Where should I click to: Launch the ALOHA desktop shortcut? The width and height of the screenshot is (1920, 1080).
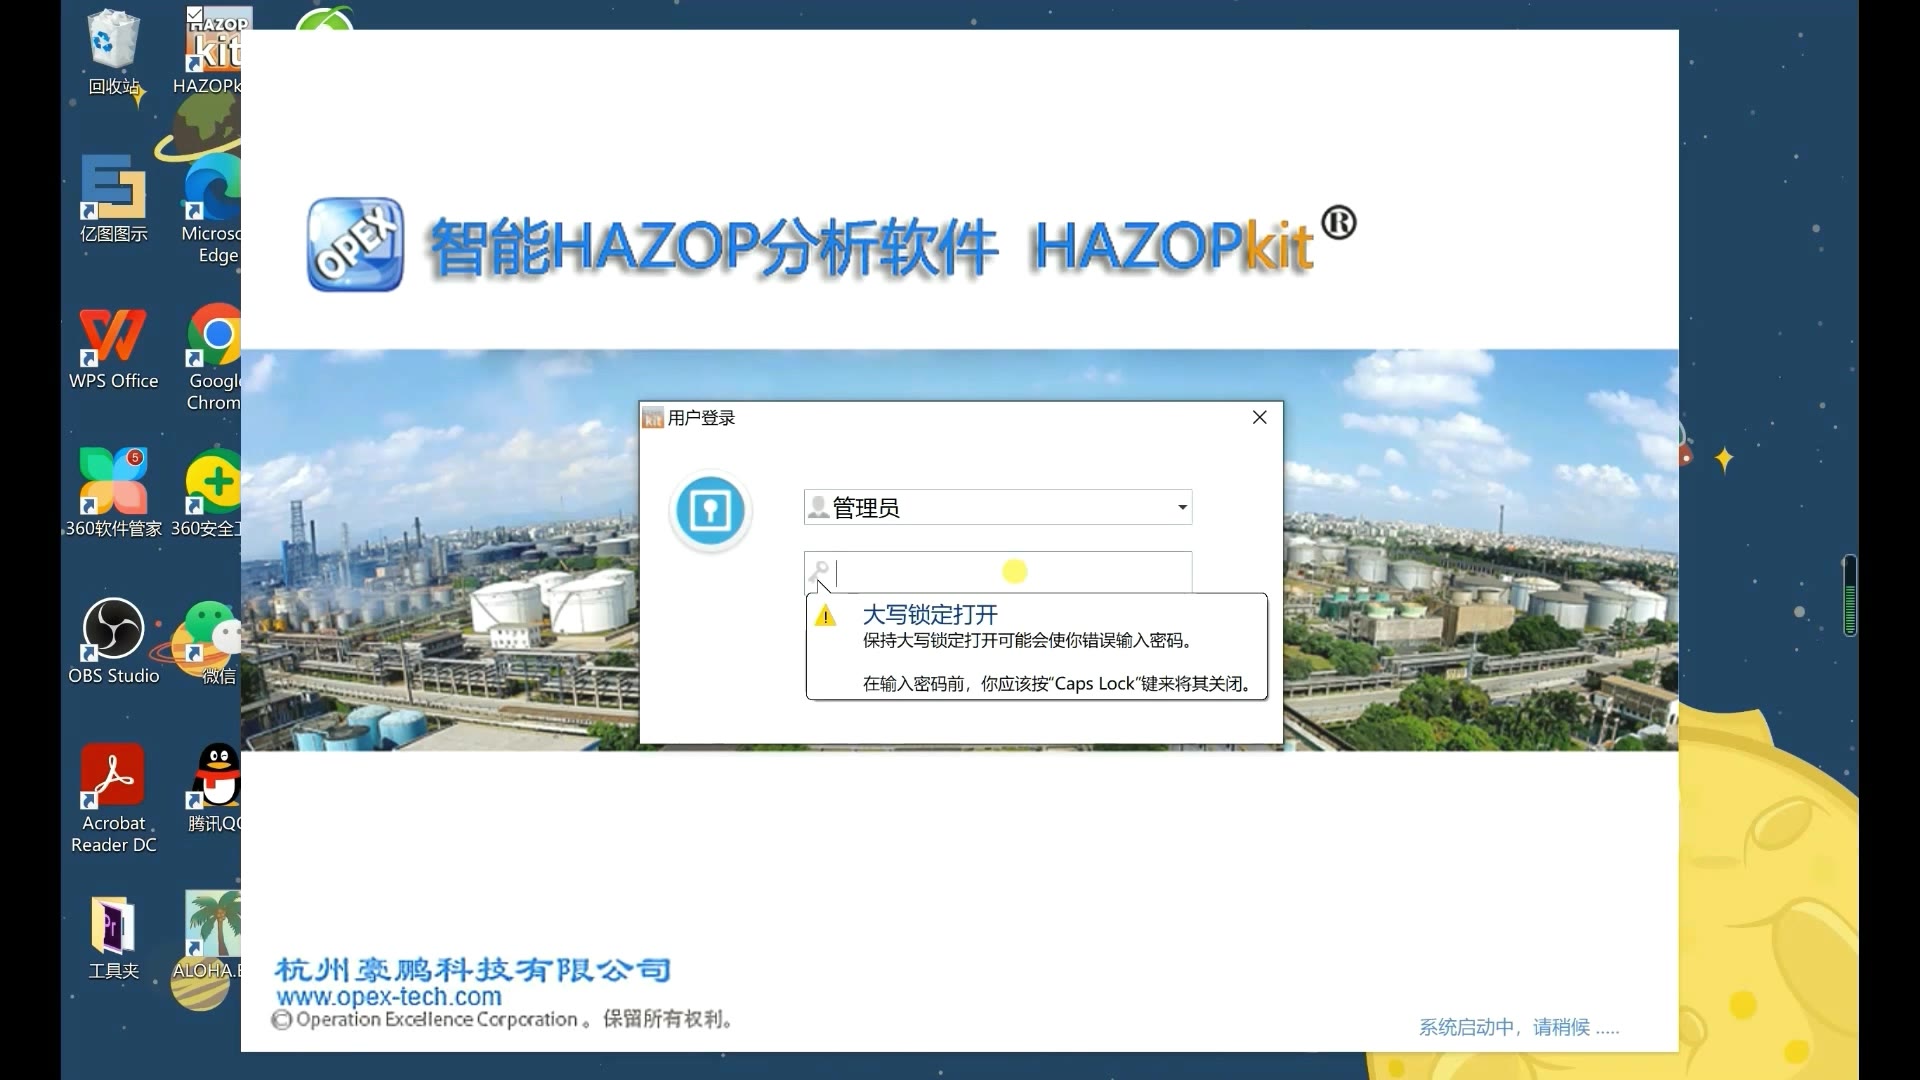pyautogui.click(x=207, y=934)
